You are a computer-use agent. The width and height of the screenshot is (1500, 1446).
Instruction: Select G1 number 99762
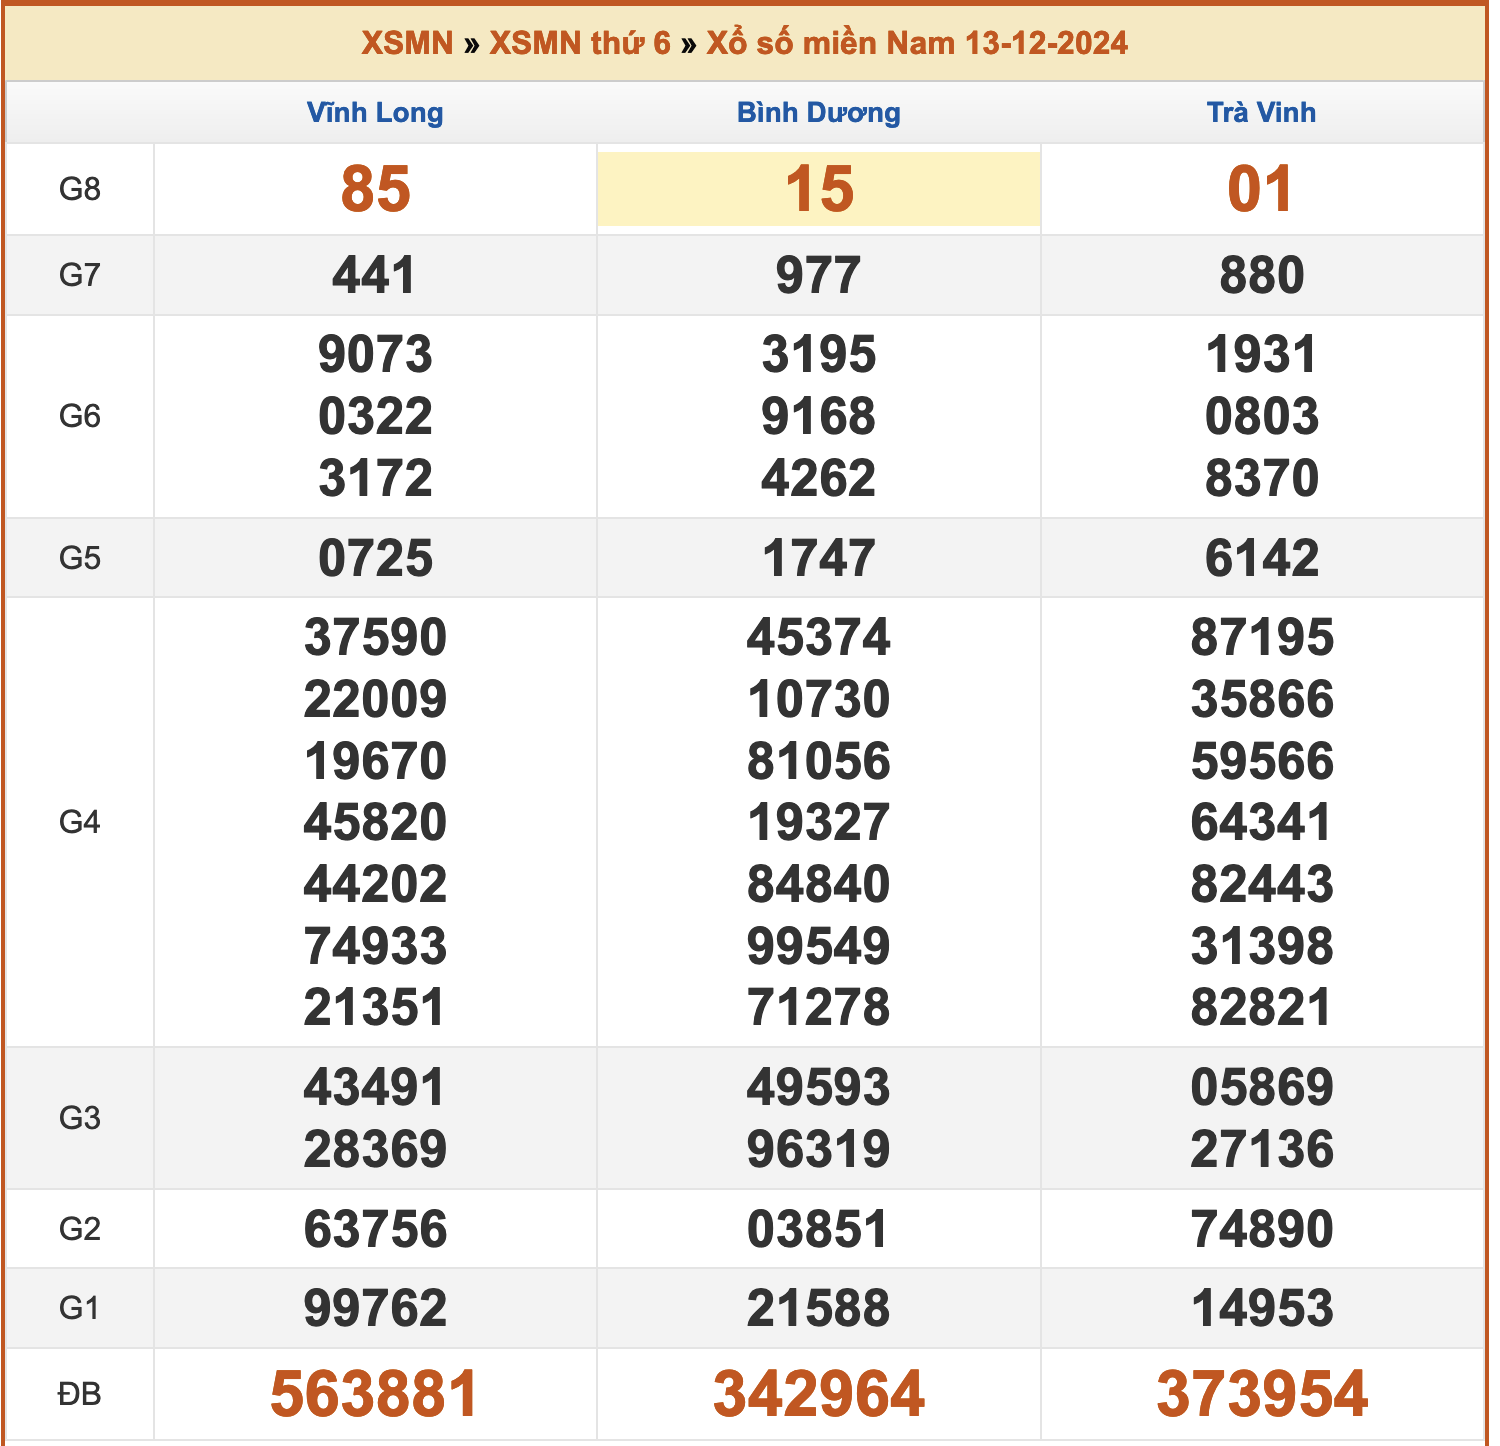click(375, 1308)
